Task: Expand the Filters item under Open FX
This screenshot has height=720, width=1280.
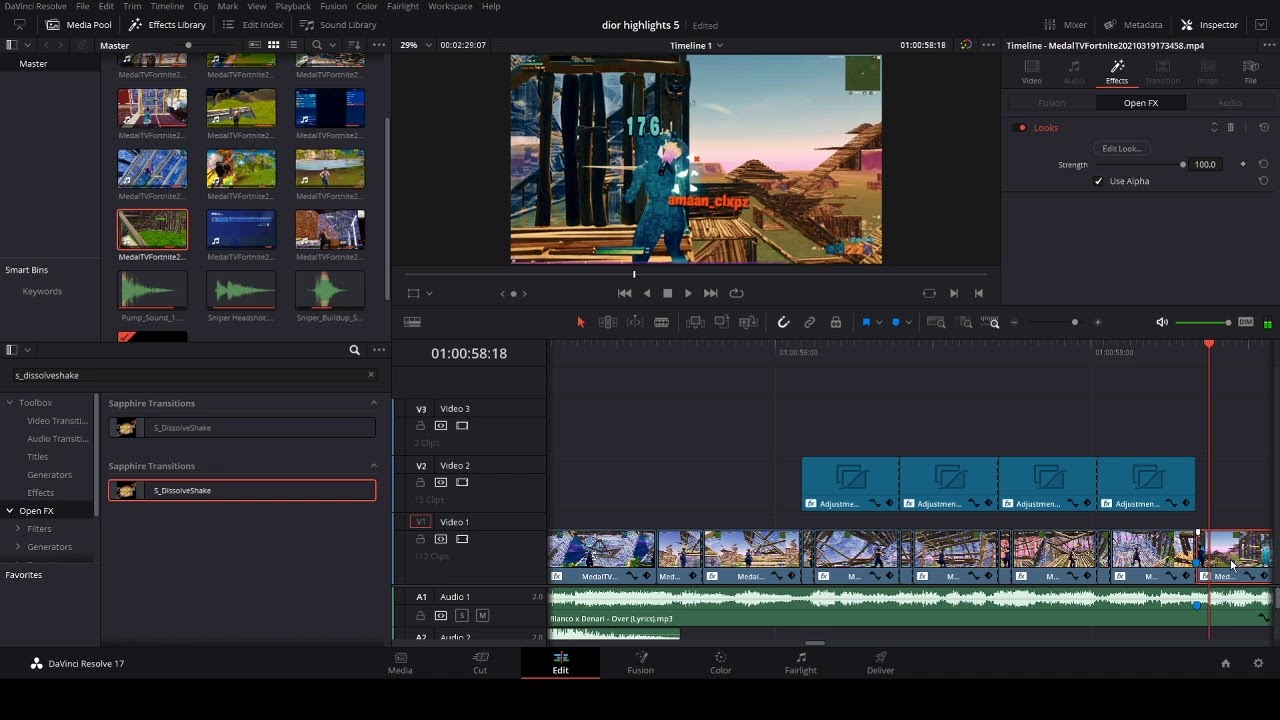Action: coord(18,529)
